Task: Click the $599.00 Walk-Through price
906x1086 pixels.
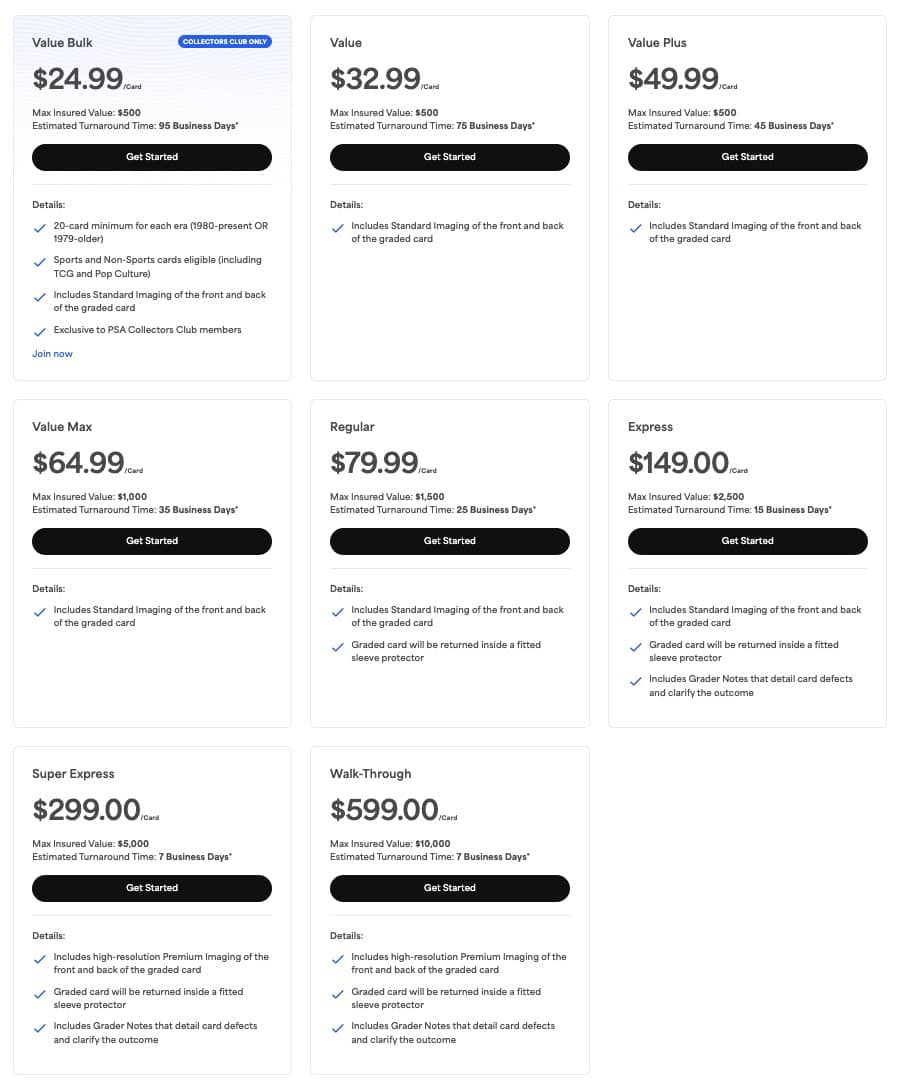Action: click(385, 809)
